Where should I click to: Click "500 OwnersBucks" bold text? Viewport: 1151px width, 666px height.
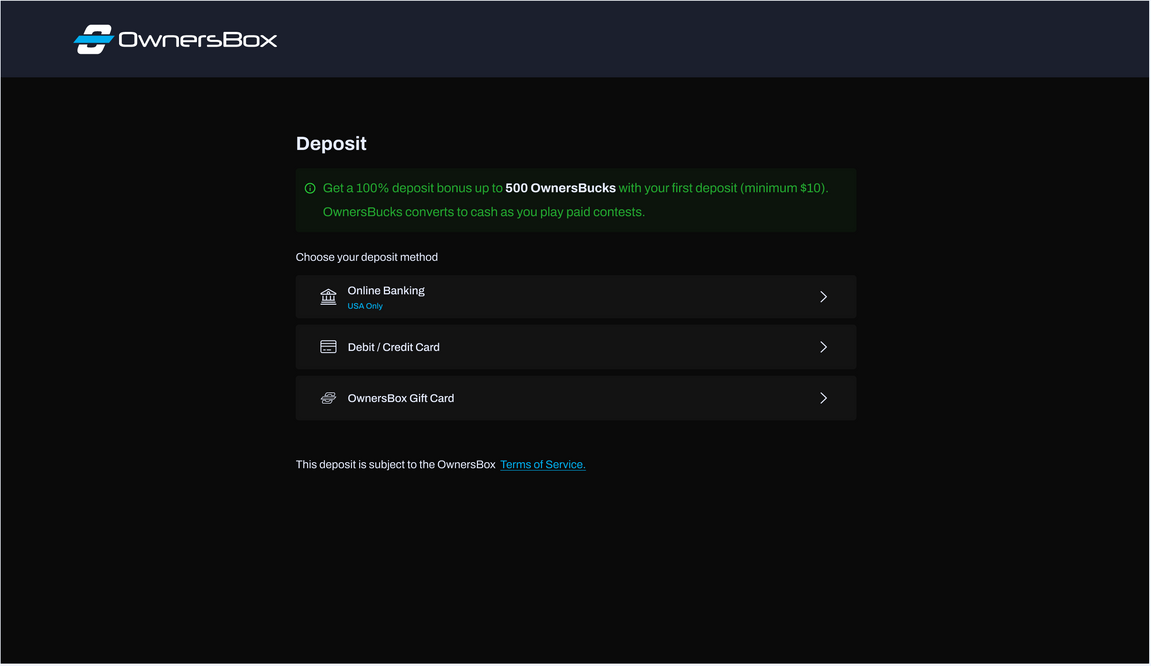pyautogui.click(x=560, y=188)
